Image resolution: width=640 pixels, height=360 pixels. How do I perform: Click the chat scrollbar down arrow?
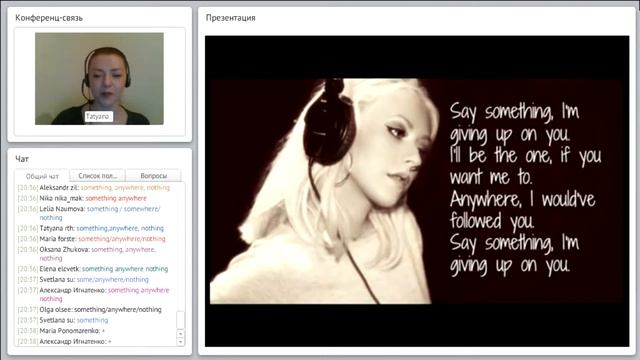[x=180, y=342]
